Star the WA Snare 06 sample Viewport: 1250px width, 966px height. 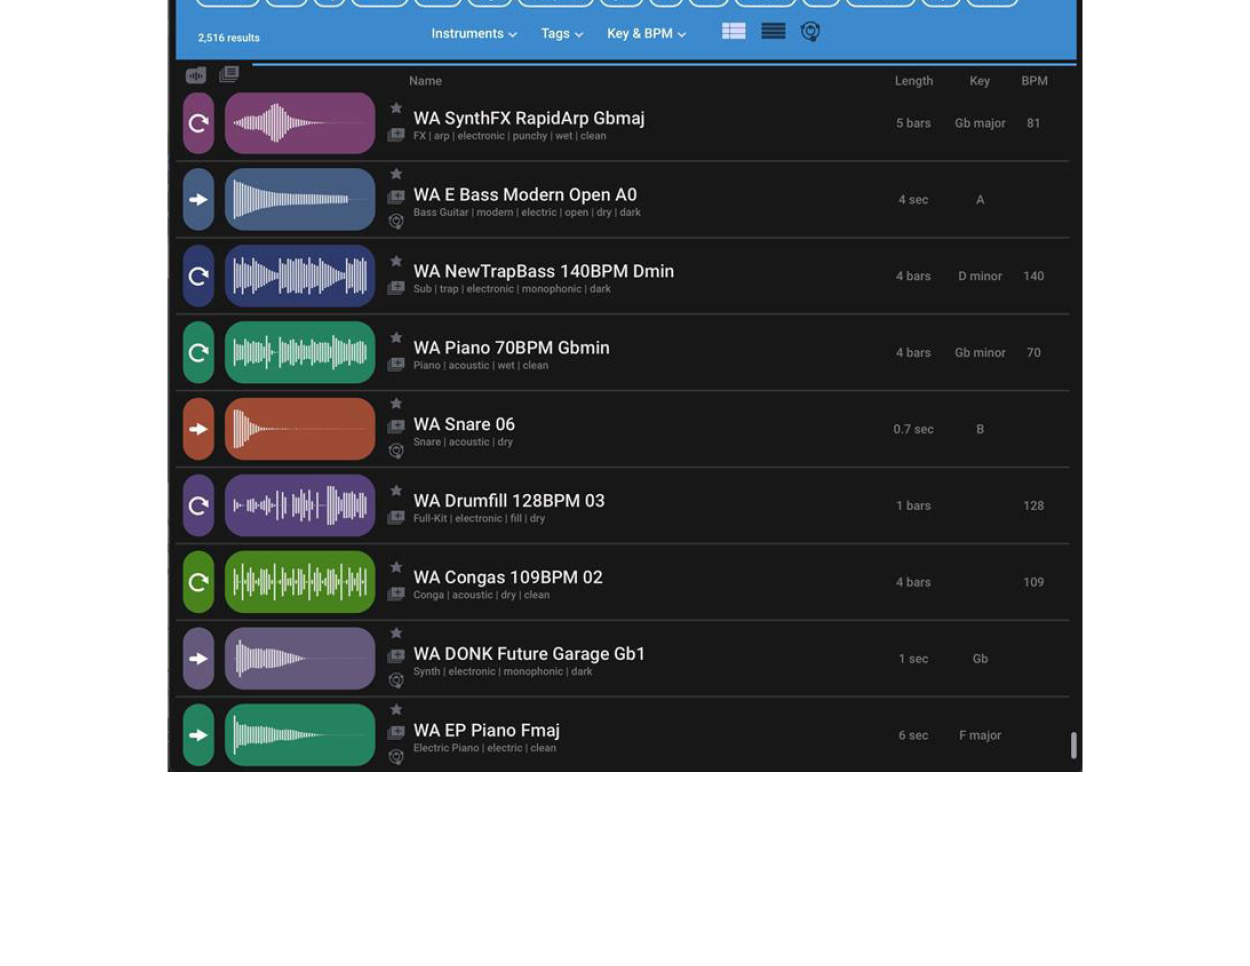point(396,404)
